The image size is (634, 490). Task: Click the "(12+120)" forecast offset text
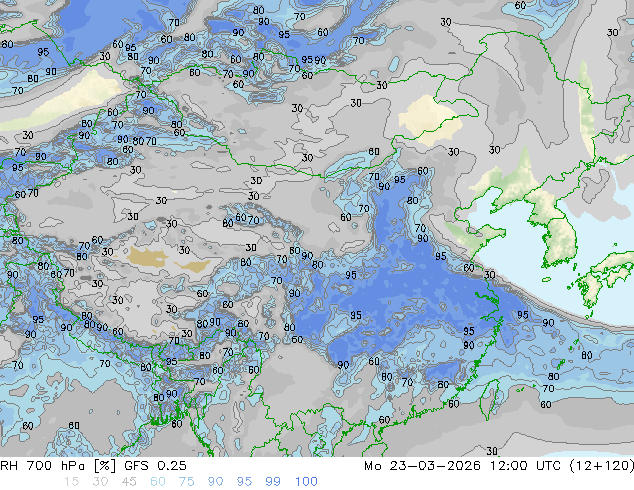(602, 466)
